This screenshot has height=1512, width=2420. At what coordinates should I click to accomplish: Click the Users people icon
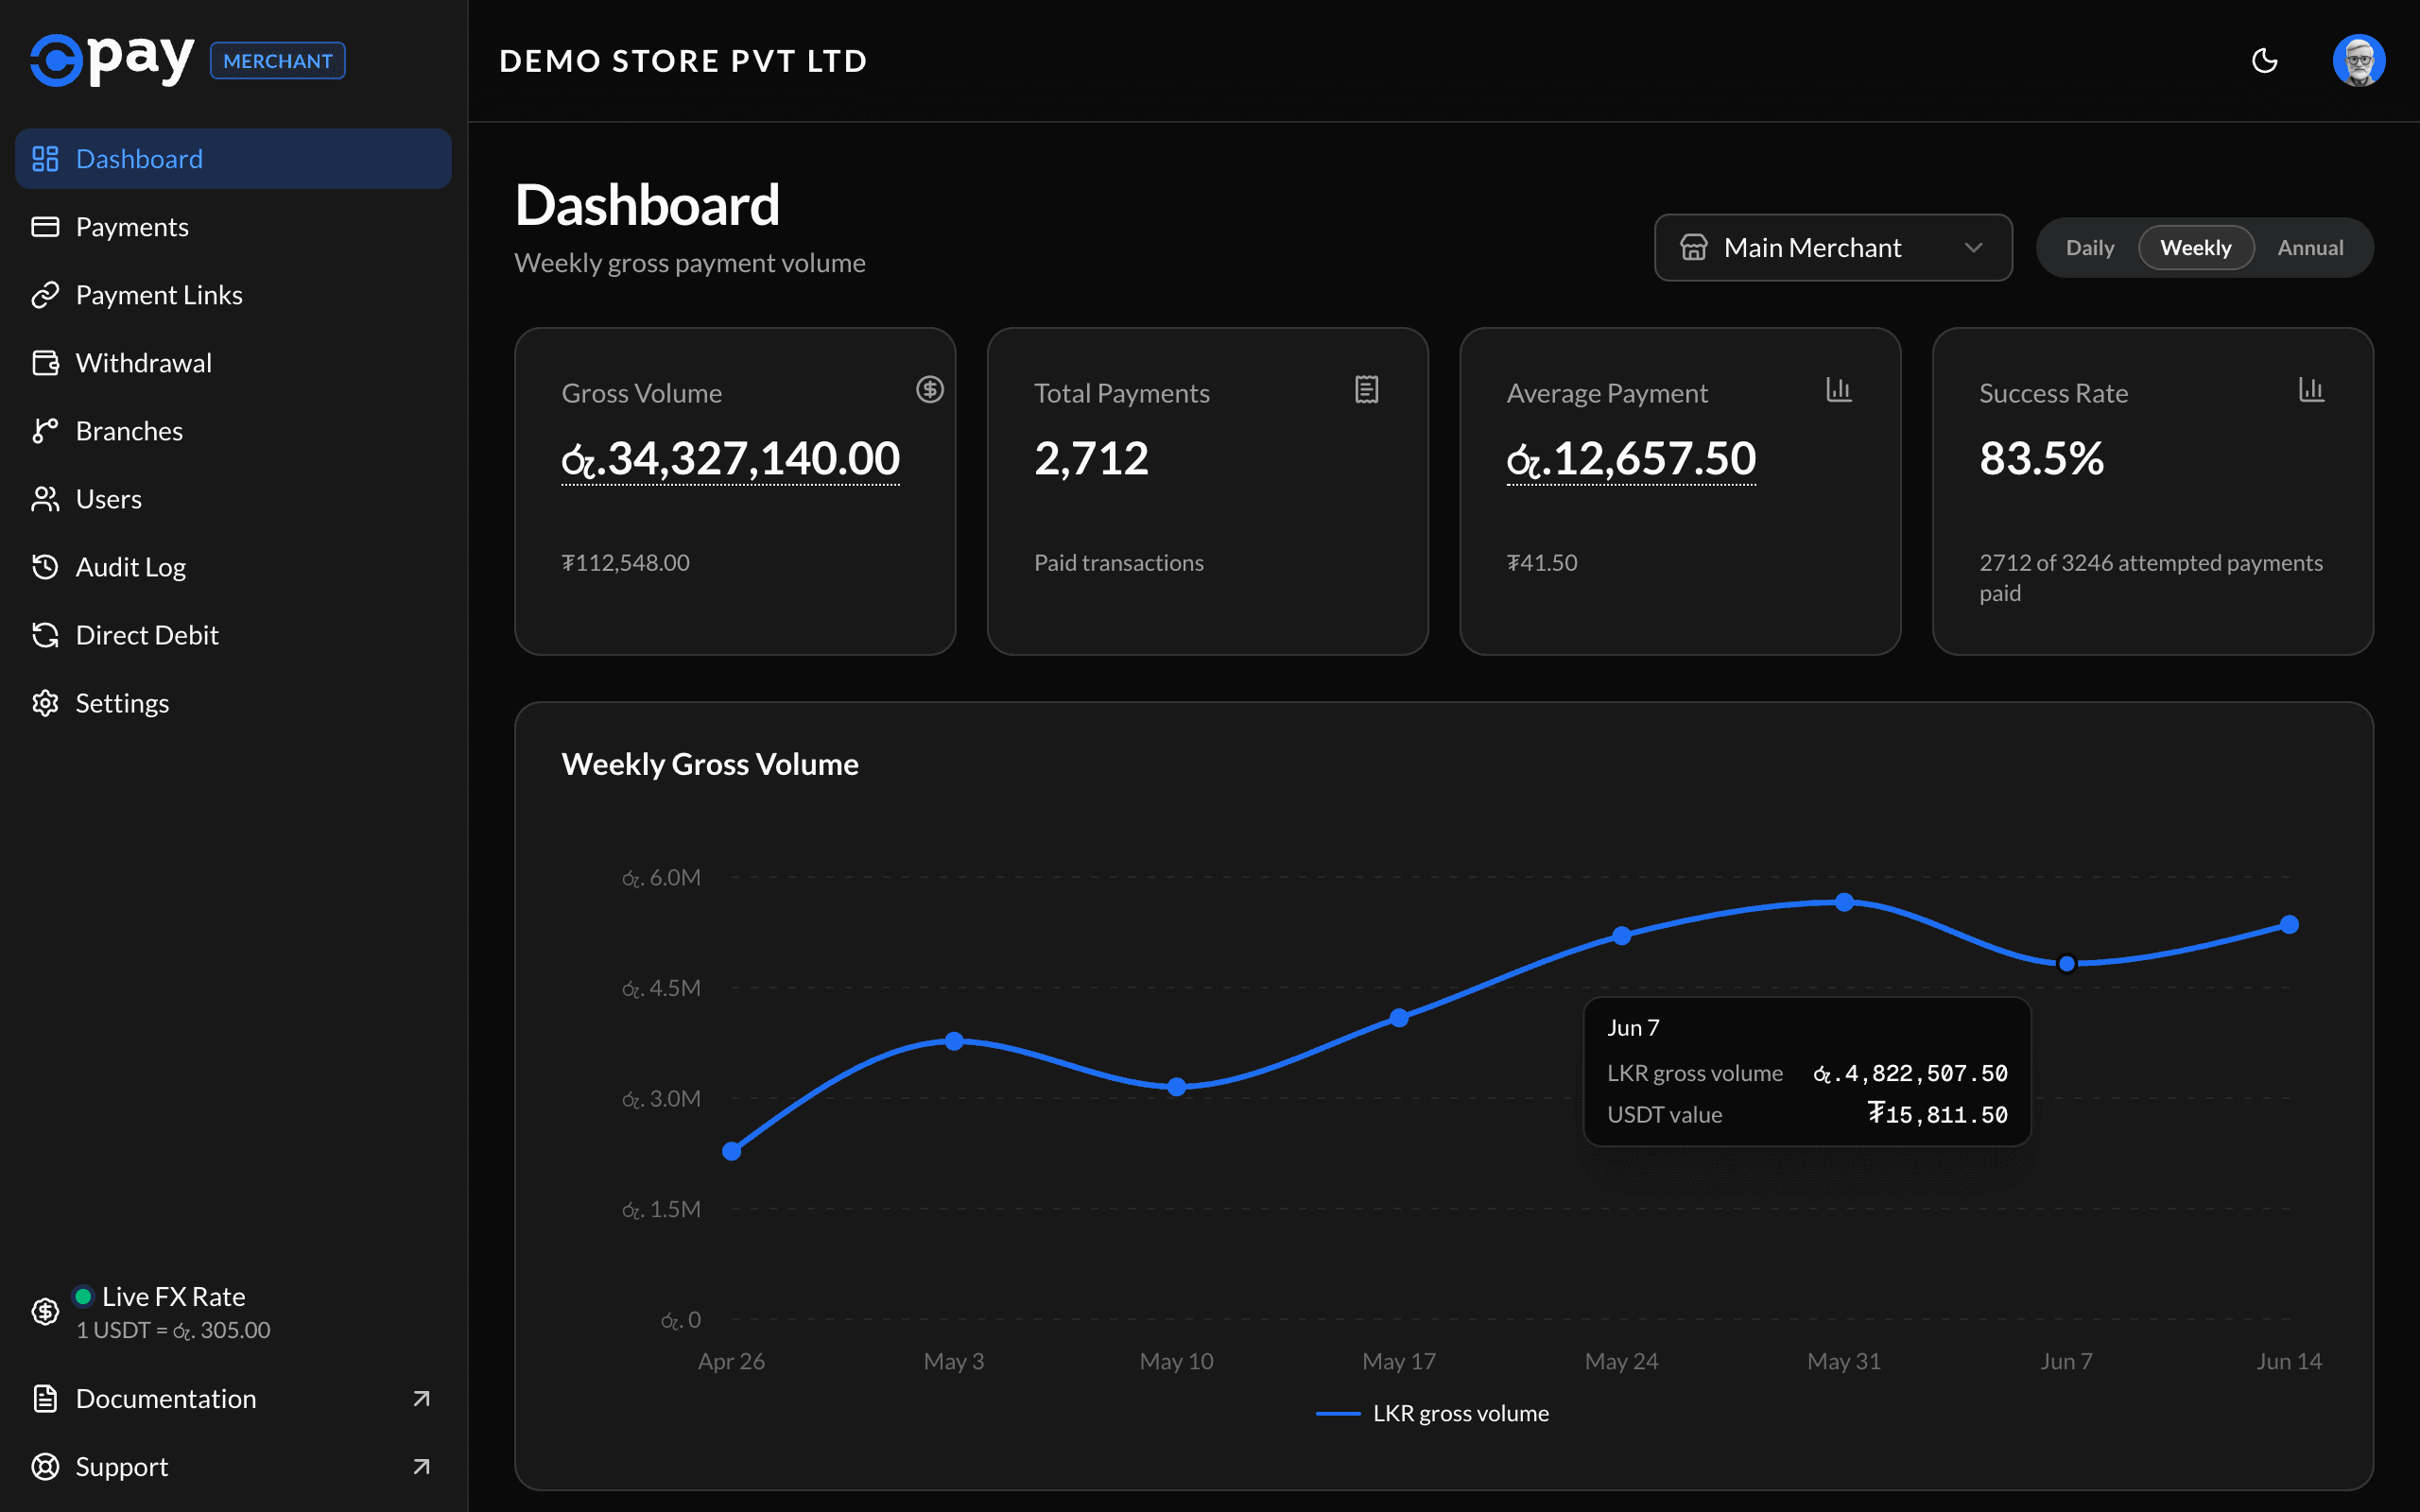tap(45, 499)
